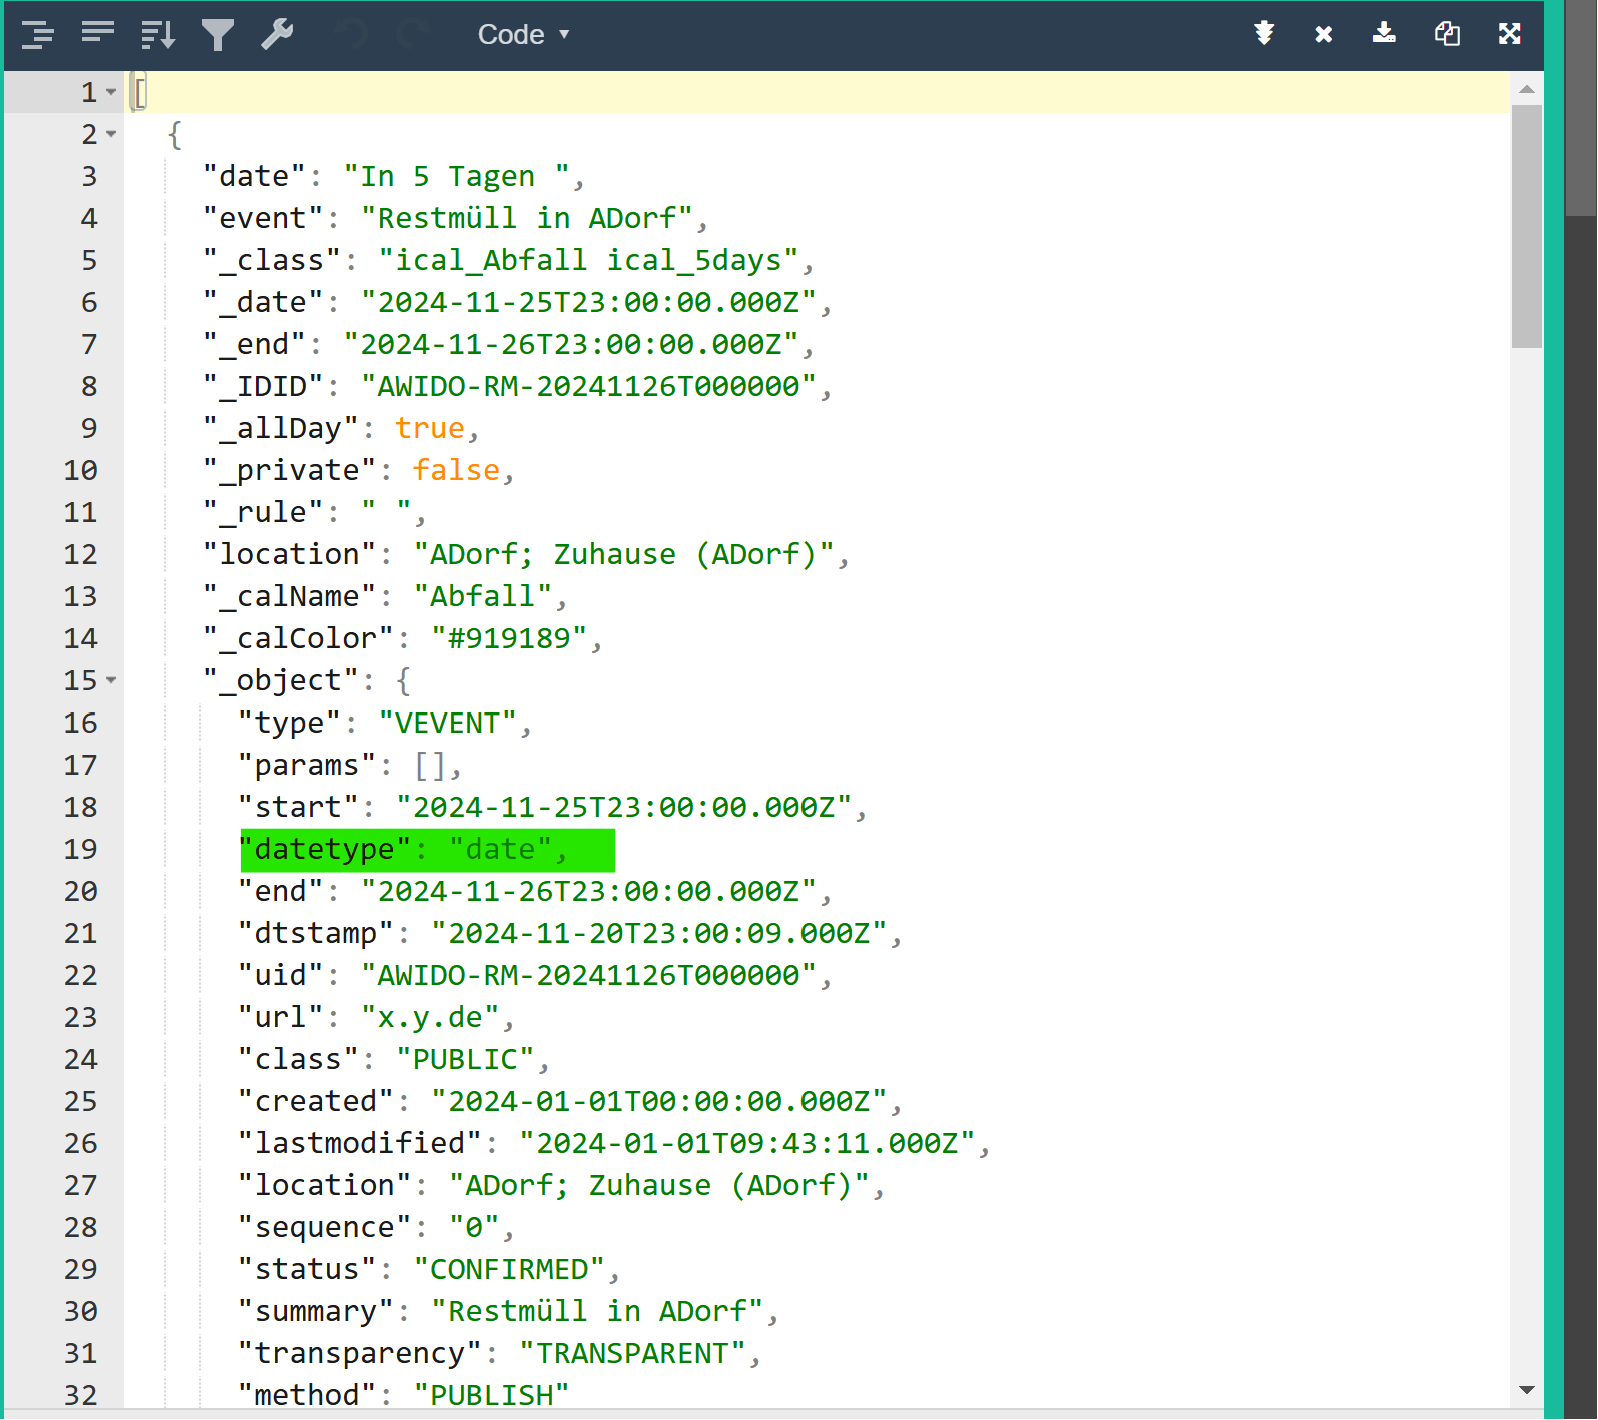The width and height of the screenshot is (1598, 1420).
Task: Click the "event" key on line 4
Action: coord(263,218)
